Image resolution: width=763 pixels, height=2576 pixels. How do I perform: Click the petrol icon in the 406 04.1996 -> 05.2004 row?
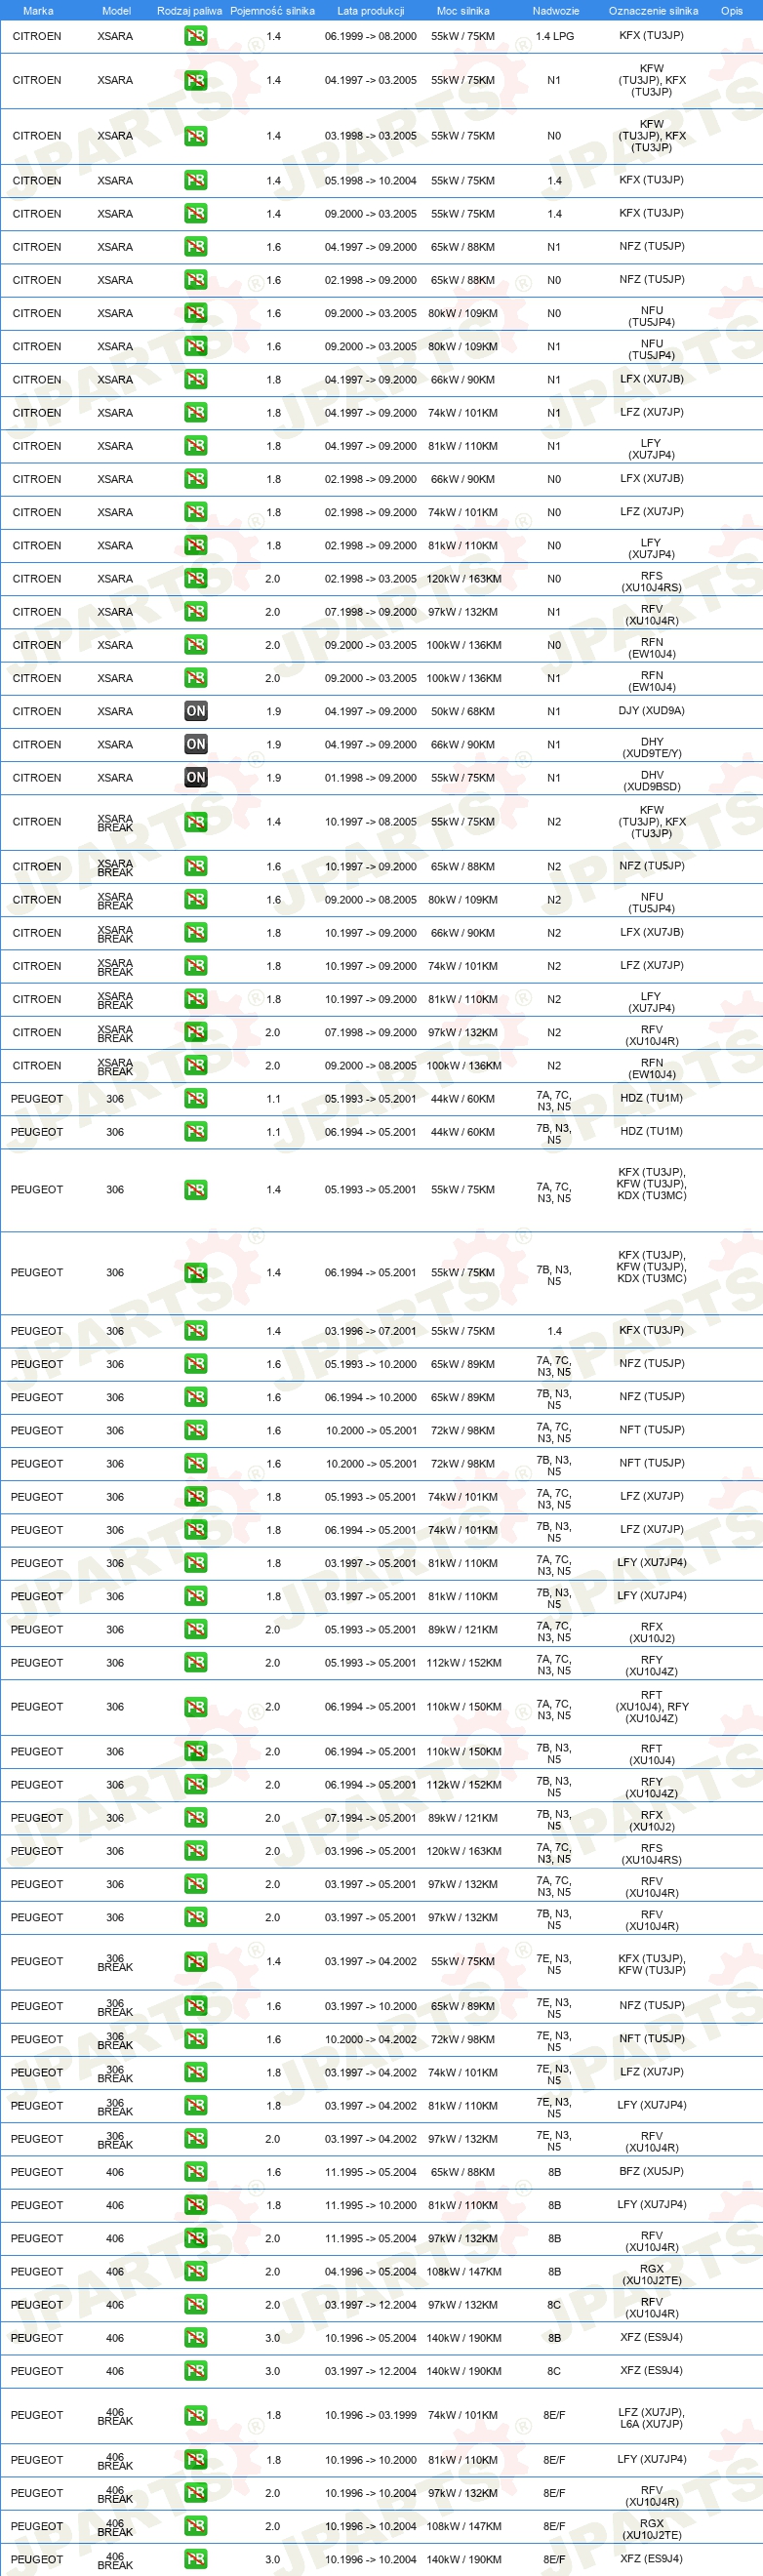(196, 2271)
